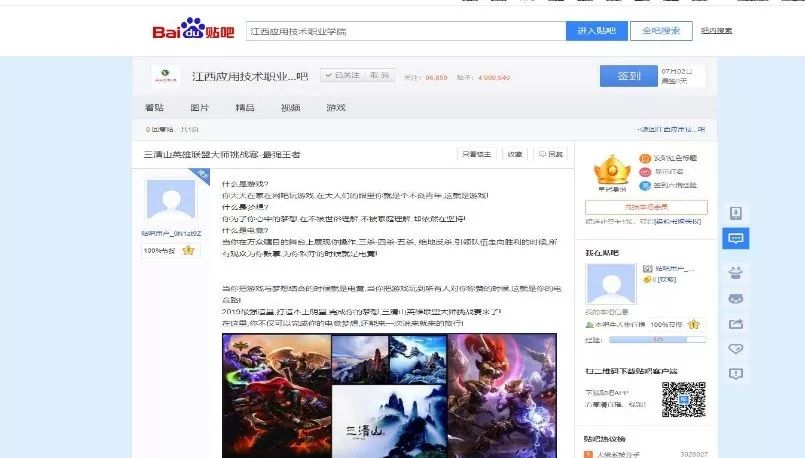The width and height of the screenshot is (805, 458).
Task: Open the 江西应用技术职业...吧 forum title
Action: pyautogui.click(x=250, y=77)
